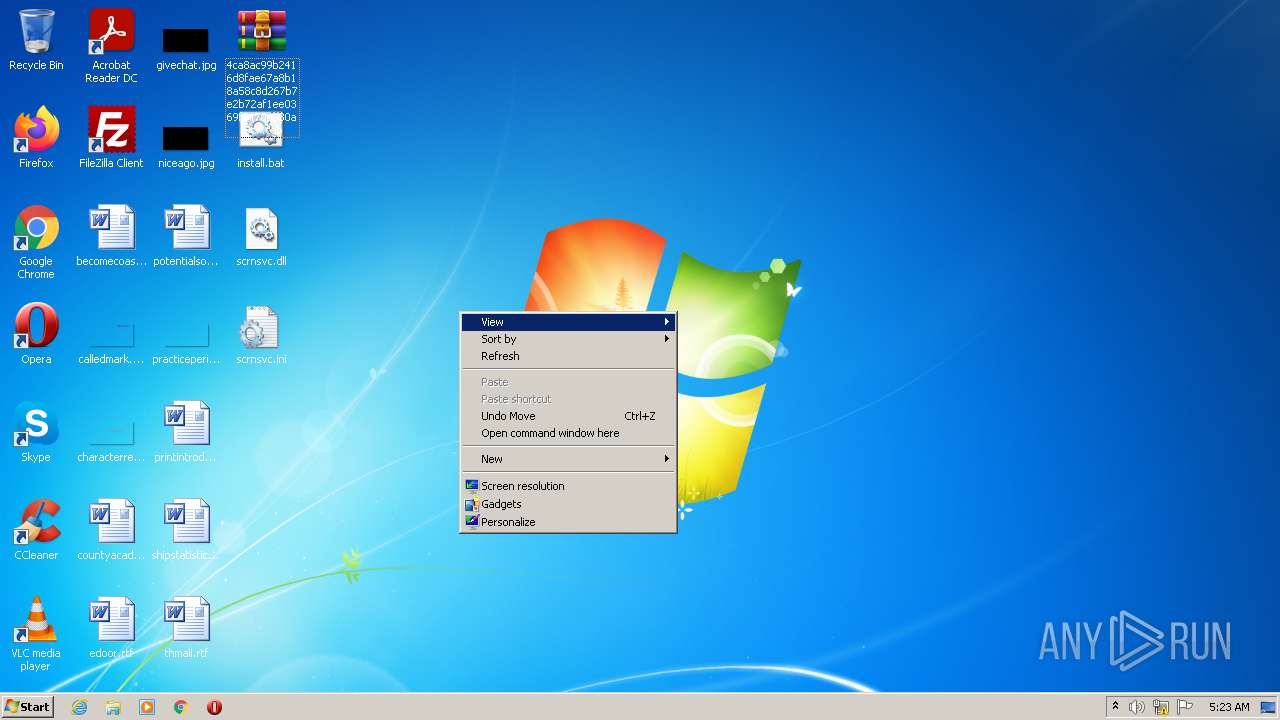Expand the New submenu
1280x720 pixels.
tap(568, 459)
